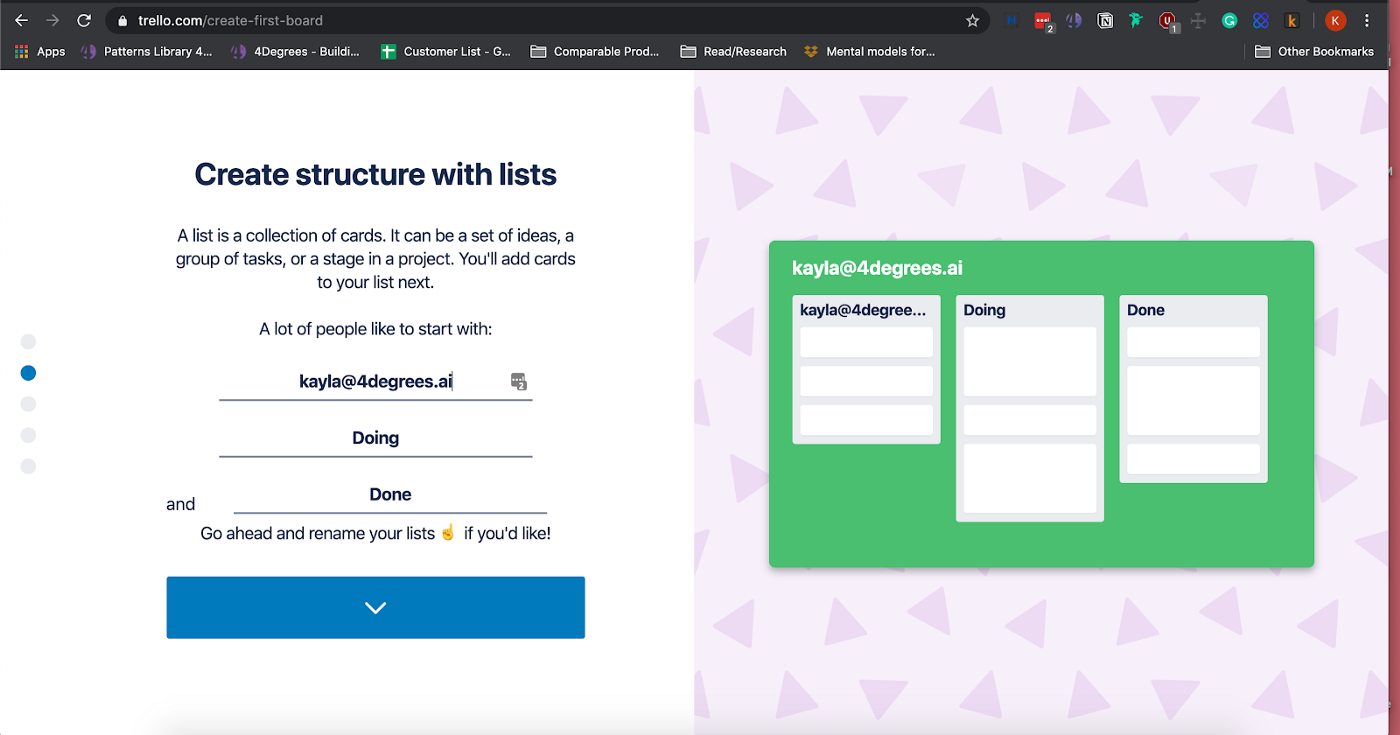
Task: Click the Done list header in preview
Action: (1146, 310)
